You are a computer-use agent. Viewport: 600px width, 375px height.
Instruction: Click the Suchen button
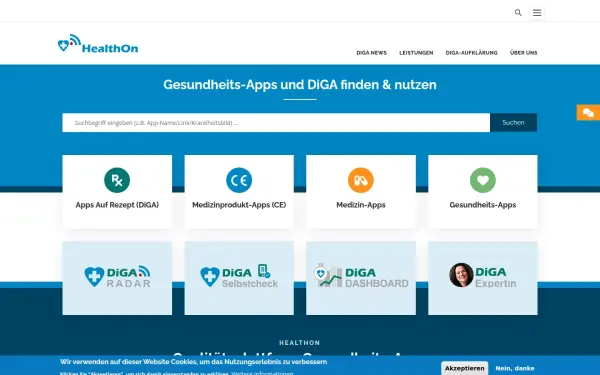pyautogui.click(x=514, y=123)
